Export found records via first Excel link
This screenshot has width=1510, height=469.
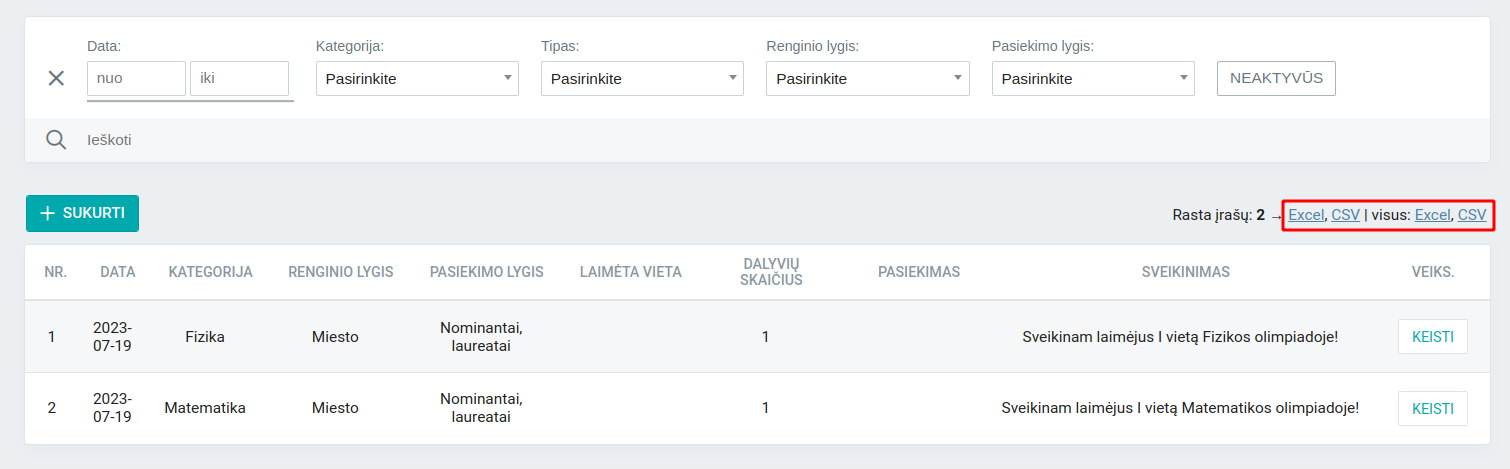(x=1306, y=214)
